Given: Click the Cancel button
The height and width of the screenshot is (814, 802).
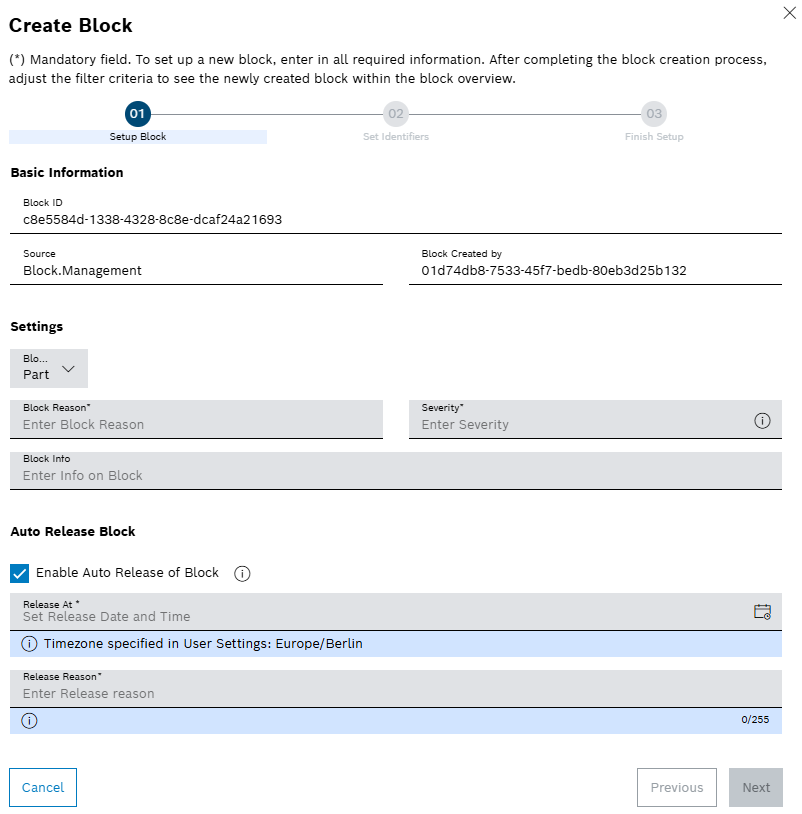Looking at the screenshot, I should [42, 787].
